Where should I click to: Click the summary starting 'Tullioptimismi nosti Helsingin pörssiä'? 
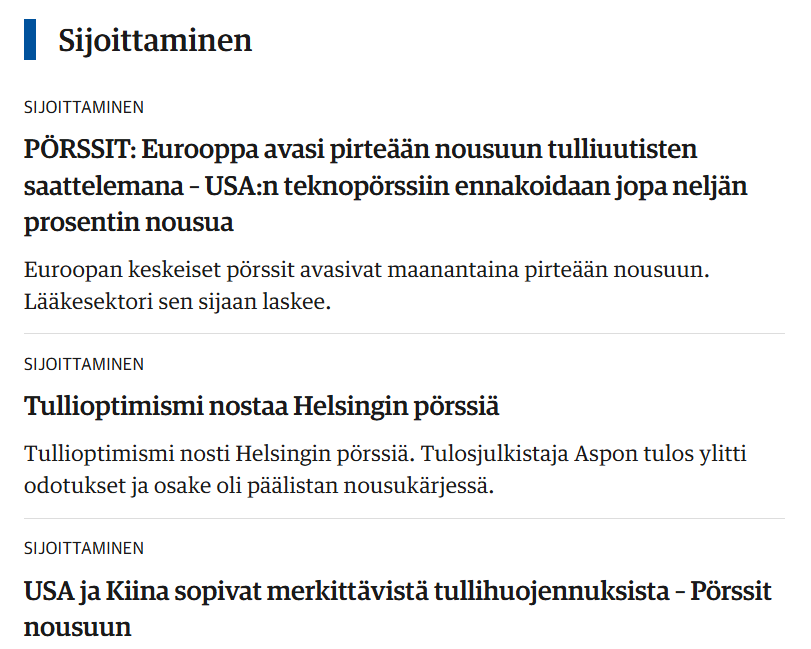(385, 470)
